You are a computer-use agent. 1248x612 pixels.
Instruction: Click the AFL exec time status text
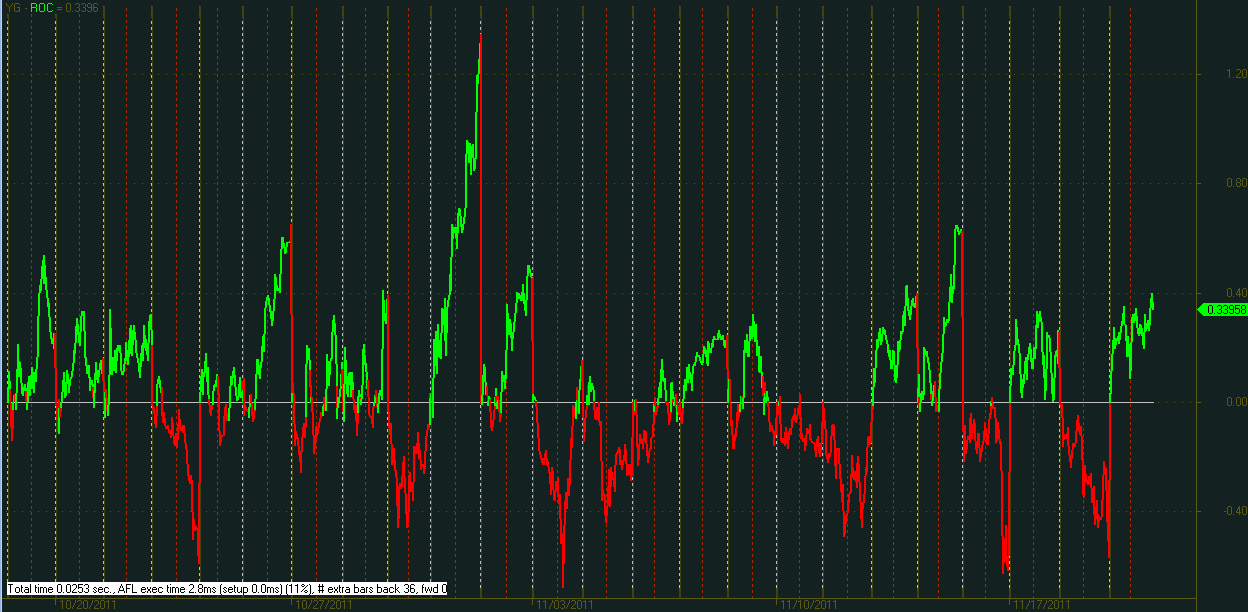coord(227,589)
